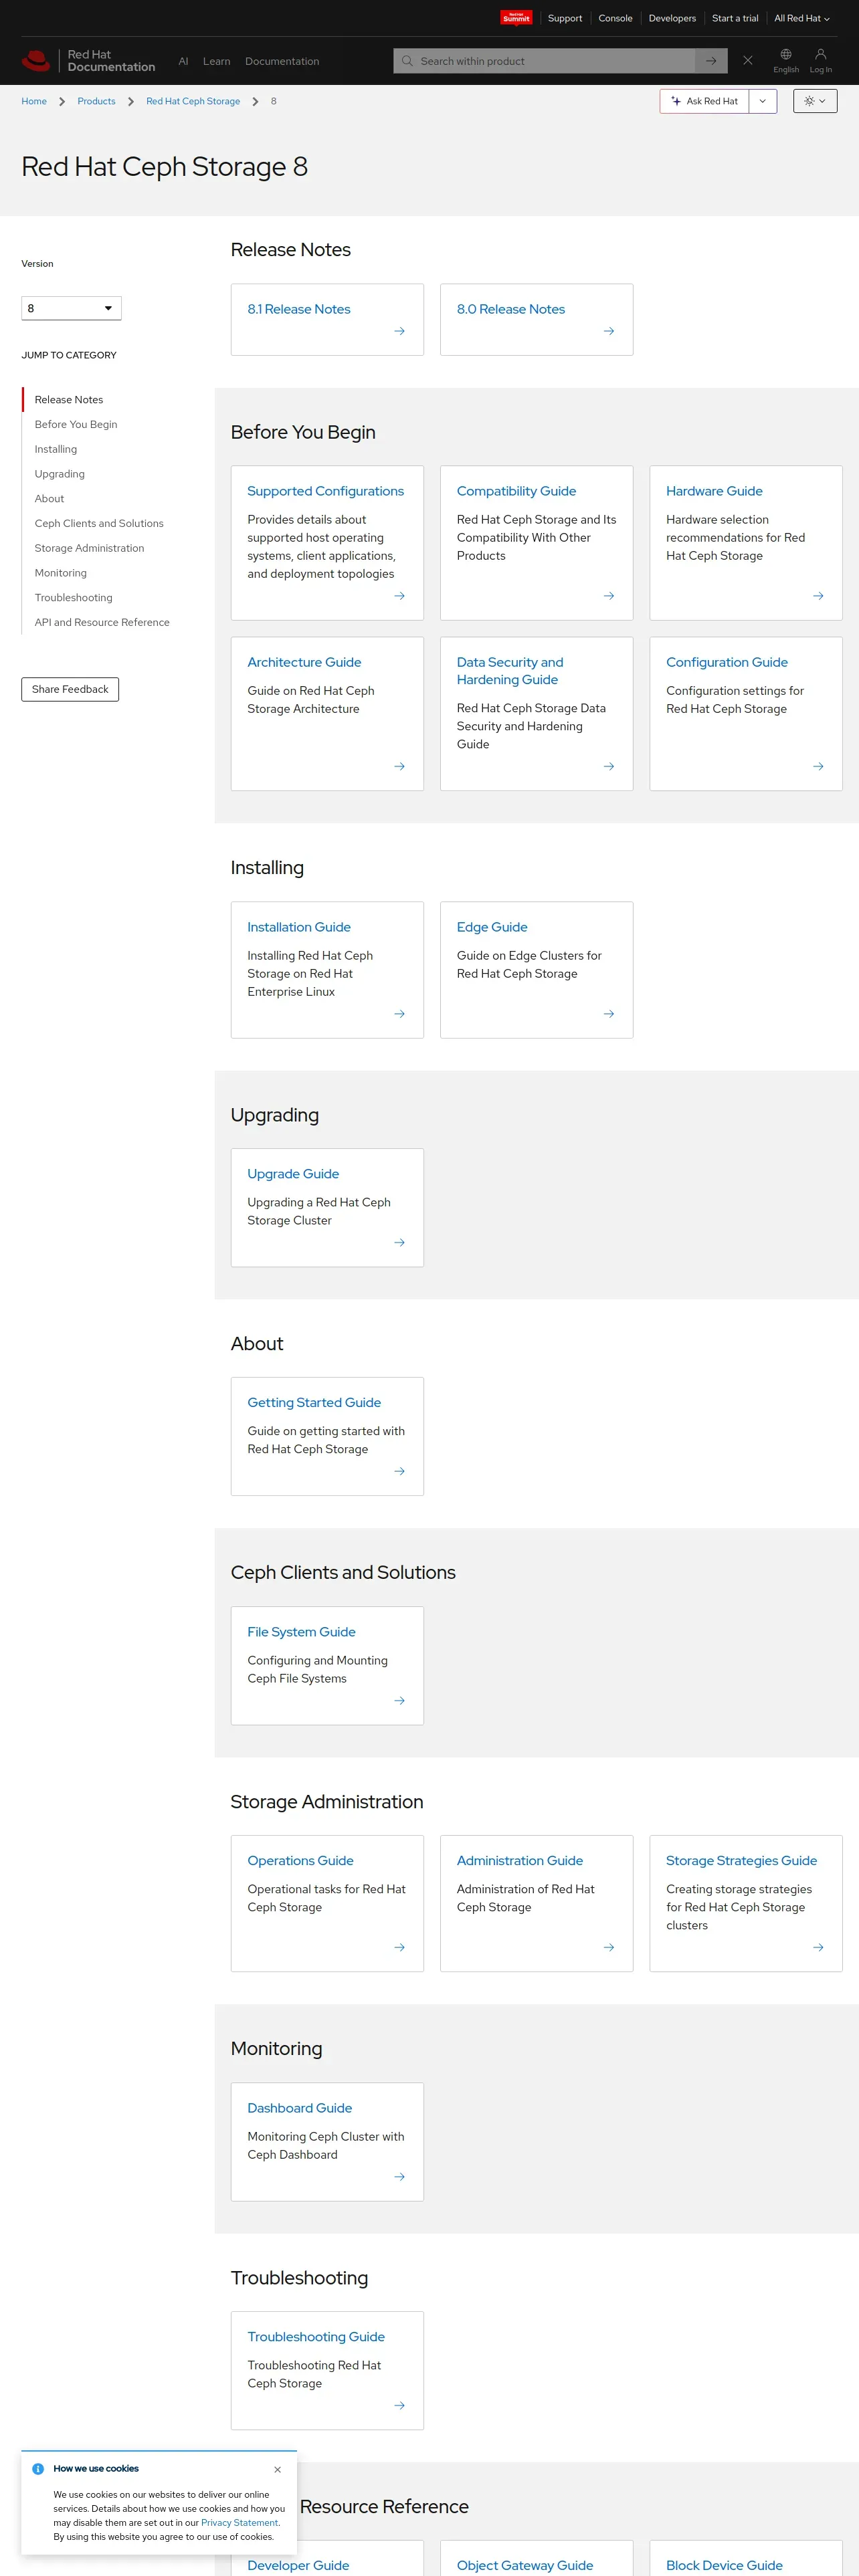859x2576 pixels.
Task: Select Release Notes in the sidebar
Action: (x=69, y=399)
